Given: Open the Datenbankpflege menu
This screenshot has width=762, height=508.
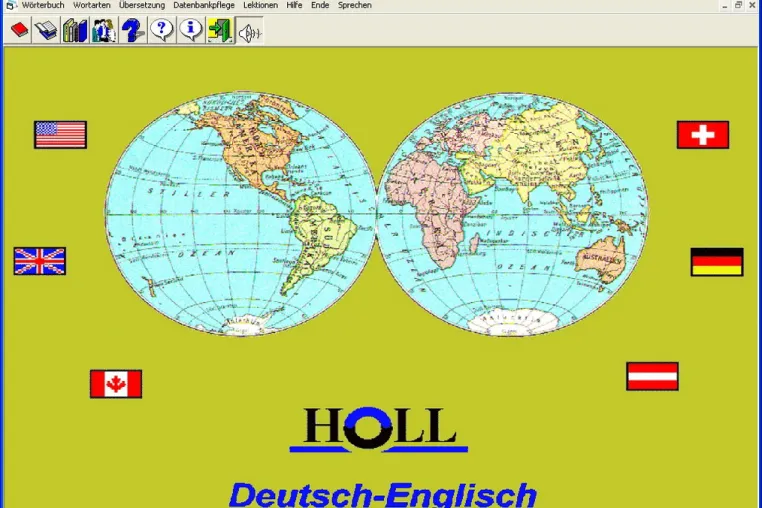Looking at the screenshot, I should click(204, 5).
